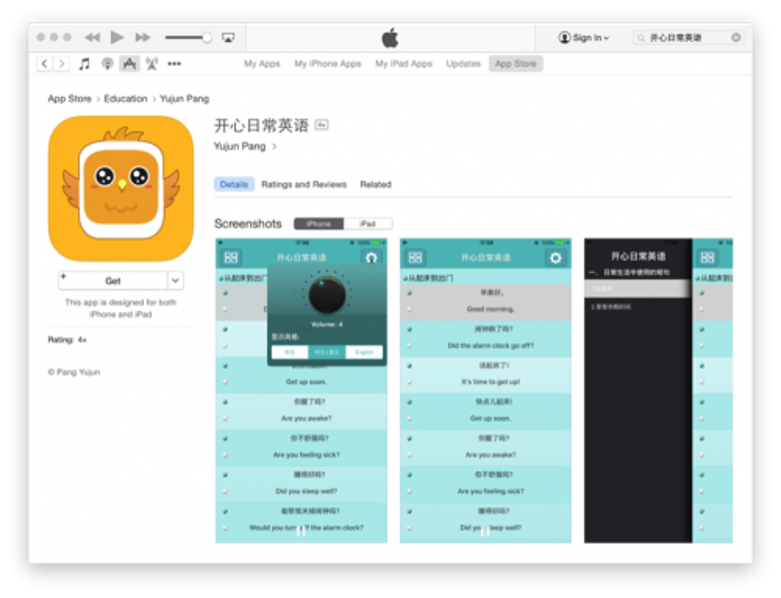This screenshot has height=598, width=781.
Task: Switch to the Podcasts icon
Action: [x=107, y=64]
